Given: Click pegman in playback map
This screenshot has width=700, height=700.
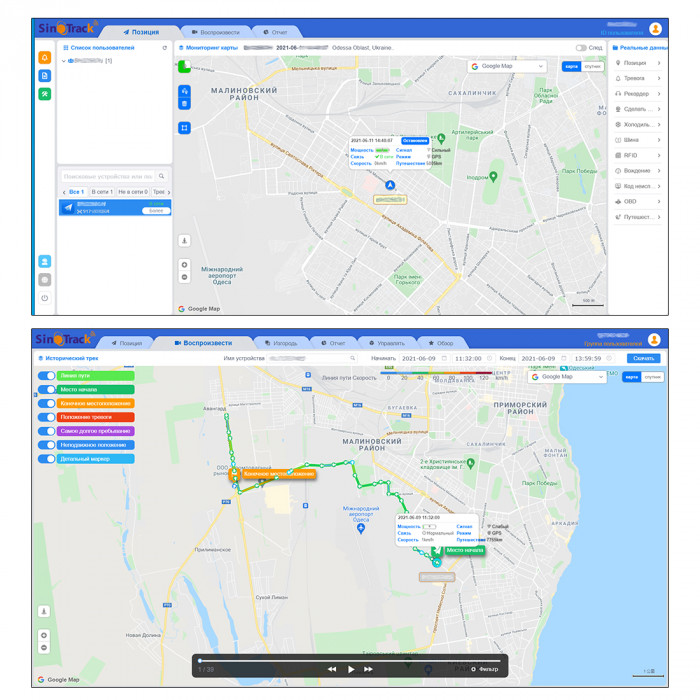Looking at the screenshot, I should coord(44,611).
